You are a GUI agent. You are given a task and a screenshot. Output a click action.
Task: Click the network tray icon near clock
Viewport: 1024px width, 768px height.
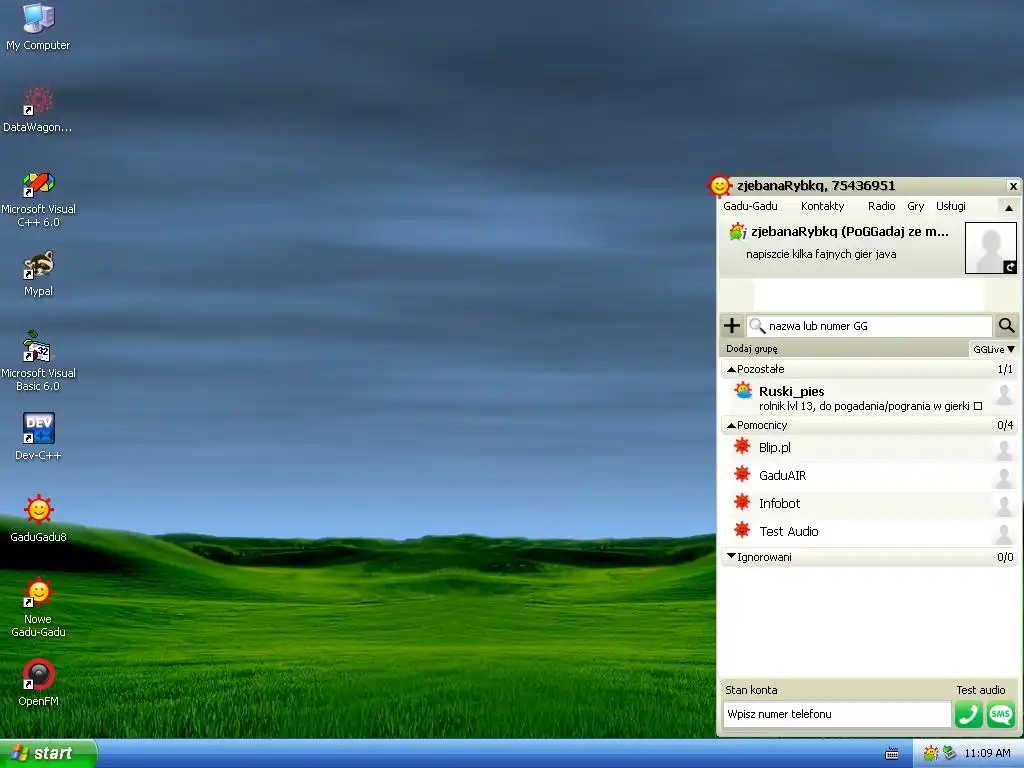(x=950, y=754)
